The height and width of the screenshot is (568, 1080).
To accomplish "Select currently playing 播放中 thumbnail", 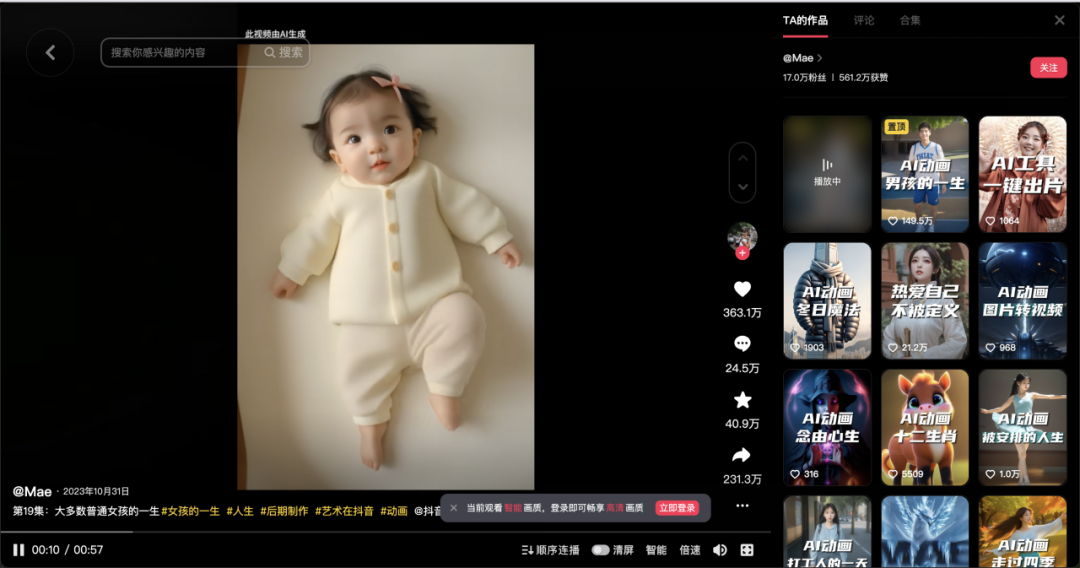I will pyautogui.click(x=827, y=174).
